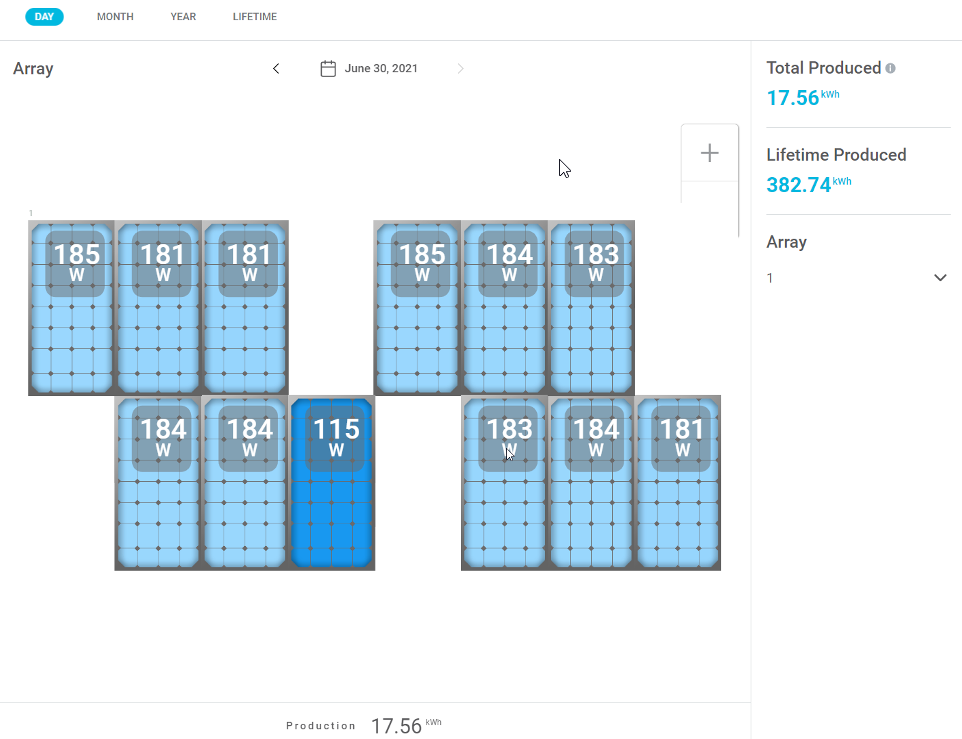
Task: Expand the Array dropdown chevron
Action: click(x=939, y=278)
